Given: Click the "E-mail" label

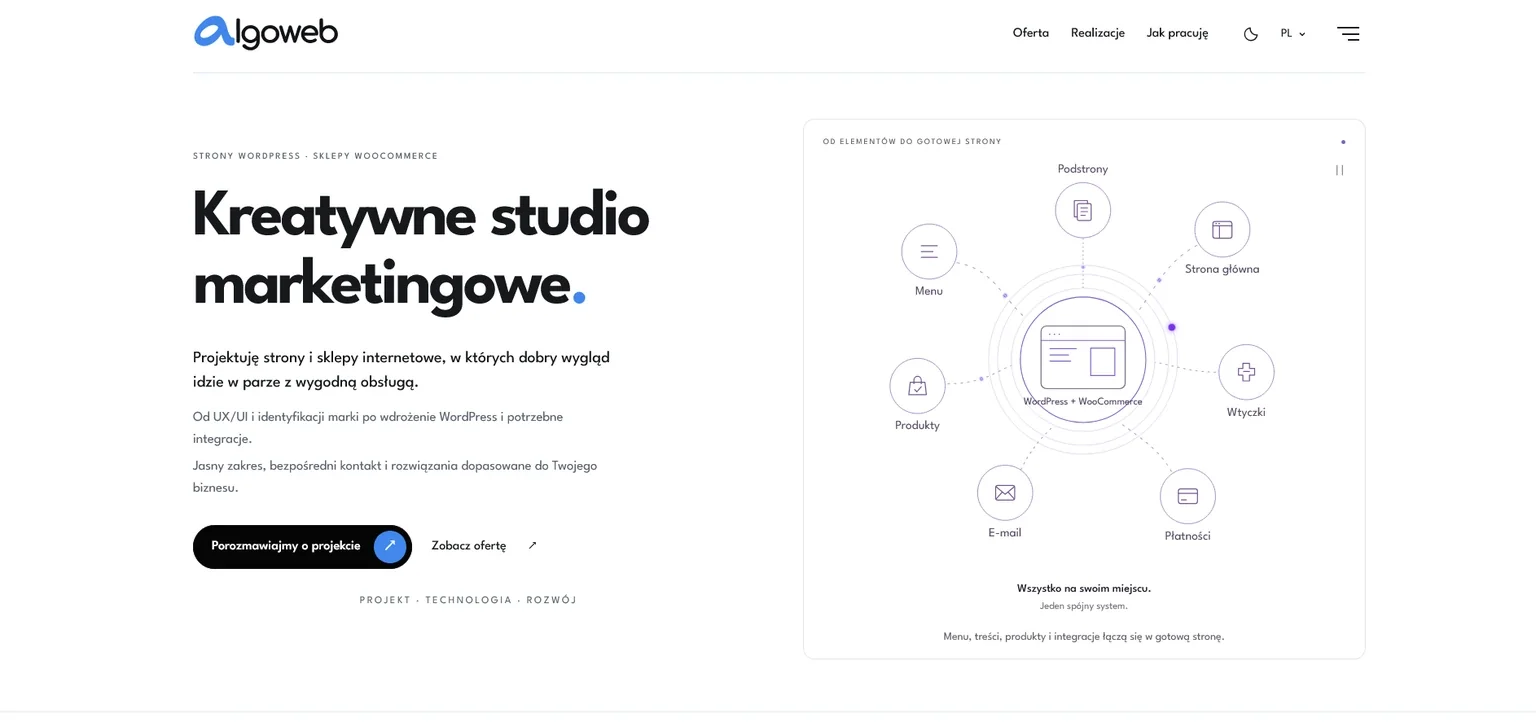Looking at the screenshot, I should click(x=1005, y=533).
